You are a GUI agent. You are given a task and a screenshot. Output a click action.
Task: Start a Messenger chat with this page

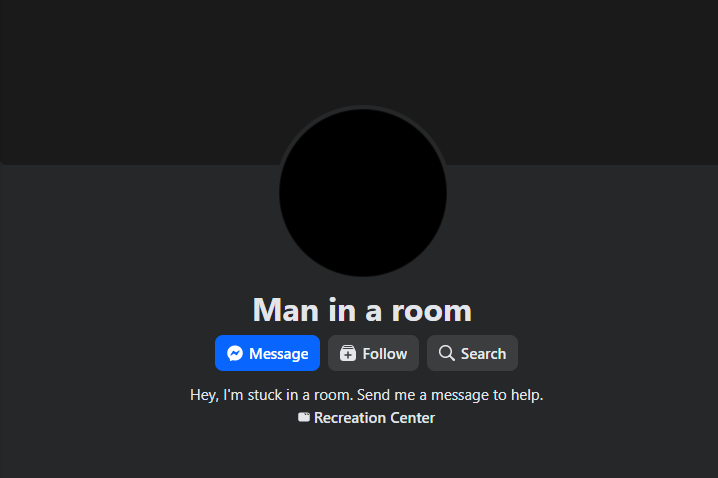pyautogui.click(x=267, y=353)
